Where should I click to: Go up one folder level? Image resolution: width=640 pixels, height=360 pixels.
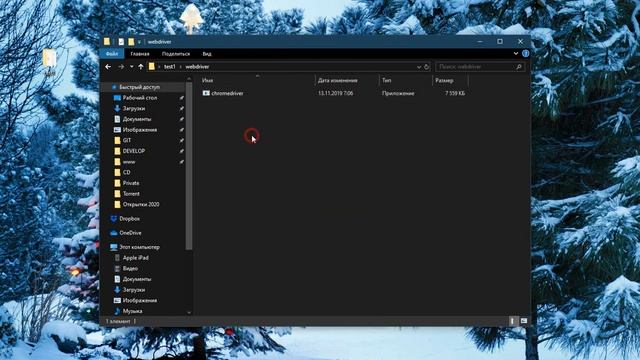coord(141,67)
